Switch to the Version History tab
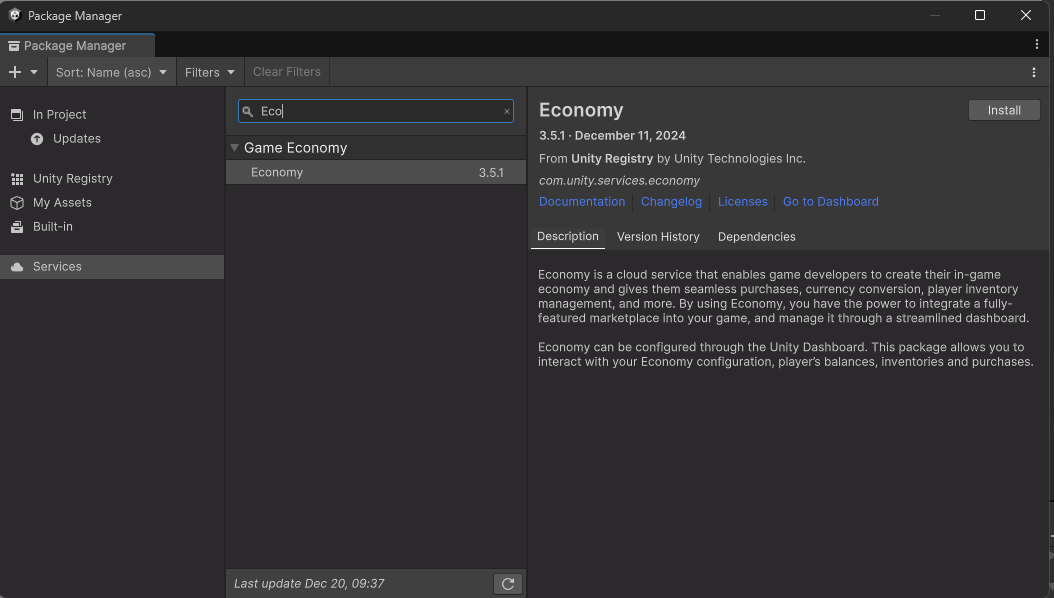 (x=658, y=237)
